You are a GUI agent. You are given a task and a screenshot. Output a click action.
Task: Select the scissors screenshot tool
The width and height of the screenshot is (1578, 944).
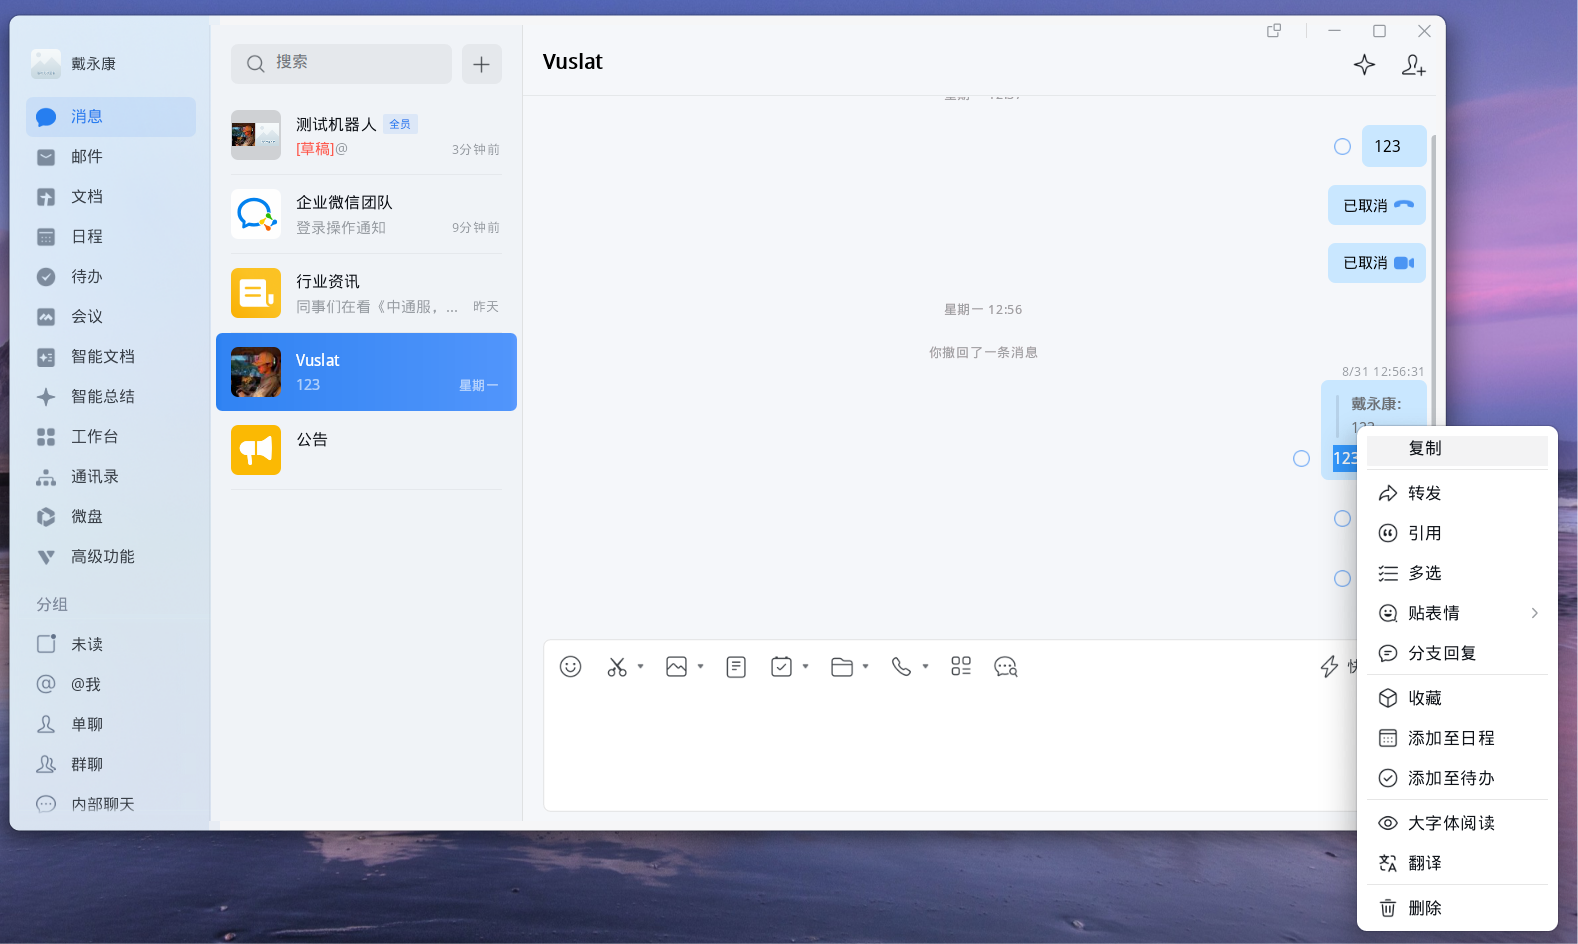(x=617, y=667)
